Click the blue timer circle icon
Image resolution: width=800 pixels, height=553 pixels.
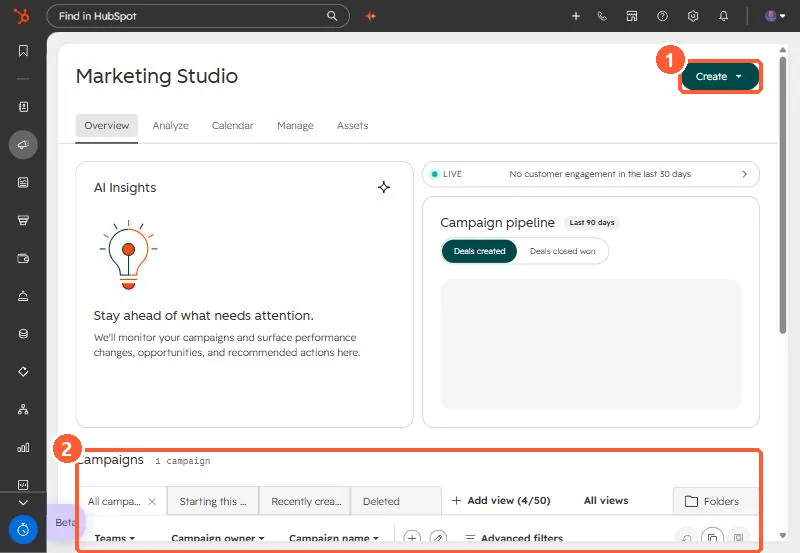23,530
